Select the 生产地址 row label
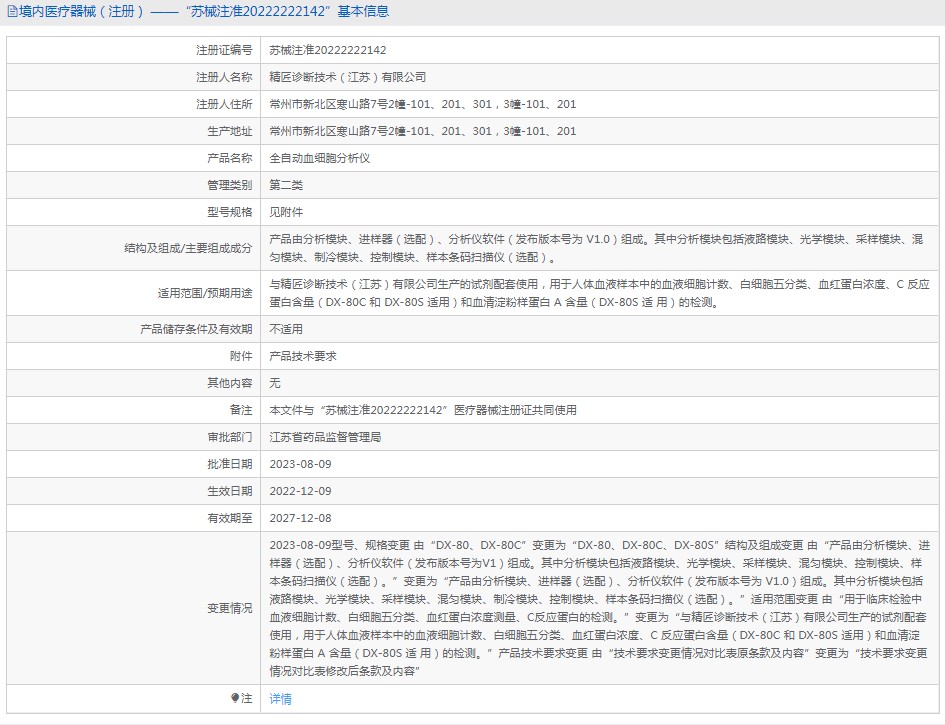This screenshot has width=945, height=725. click(230, 131)
